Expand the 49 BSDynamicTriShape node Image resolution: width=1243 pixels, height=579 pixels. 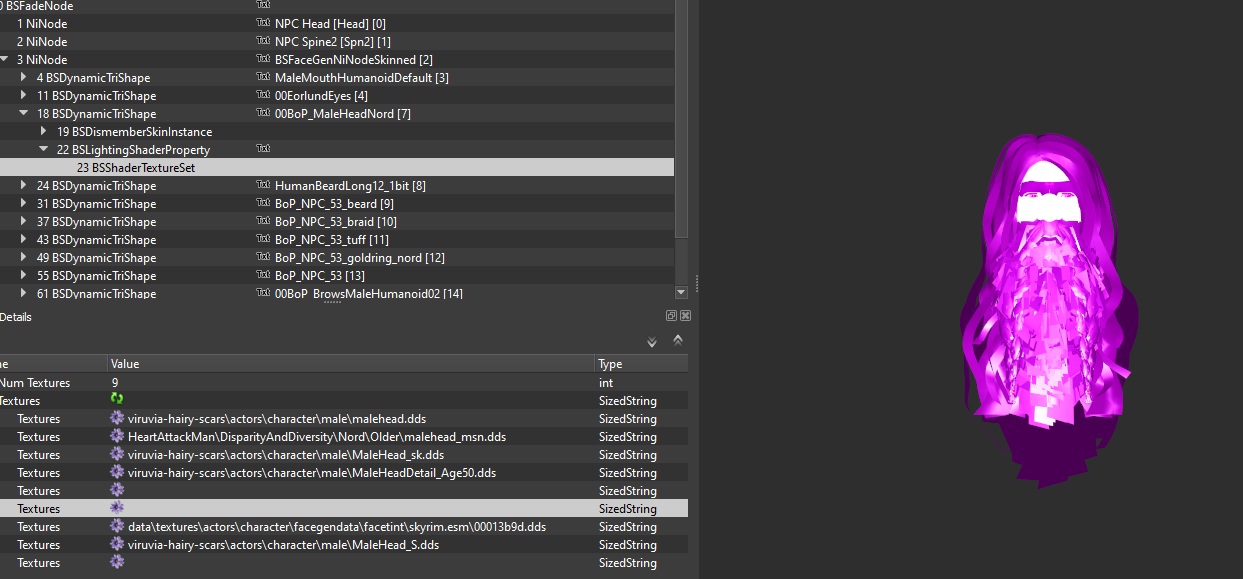pyautogui.click(x=24, y=257)
